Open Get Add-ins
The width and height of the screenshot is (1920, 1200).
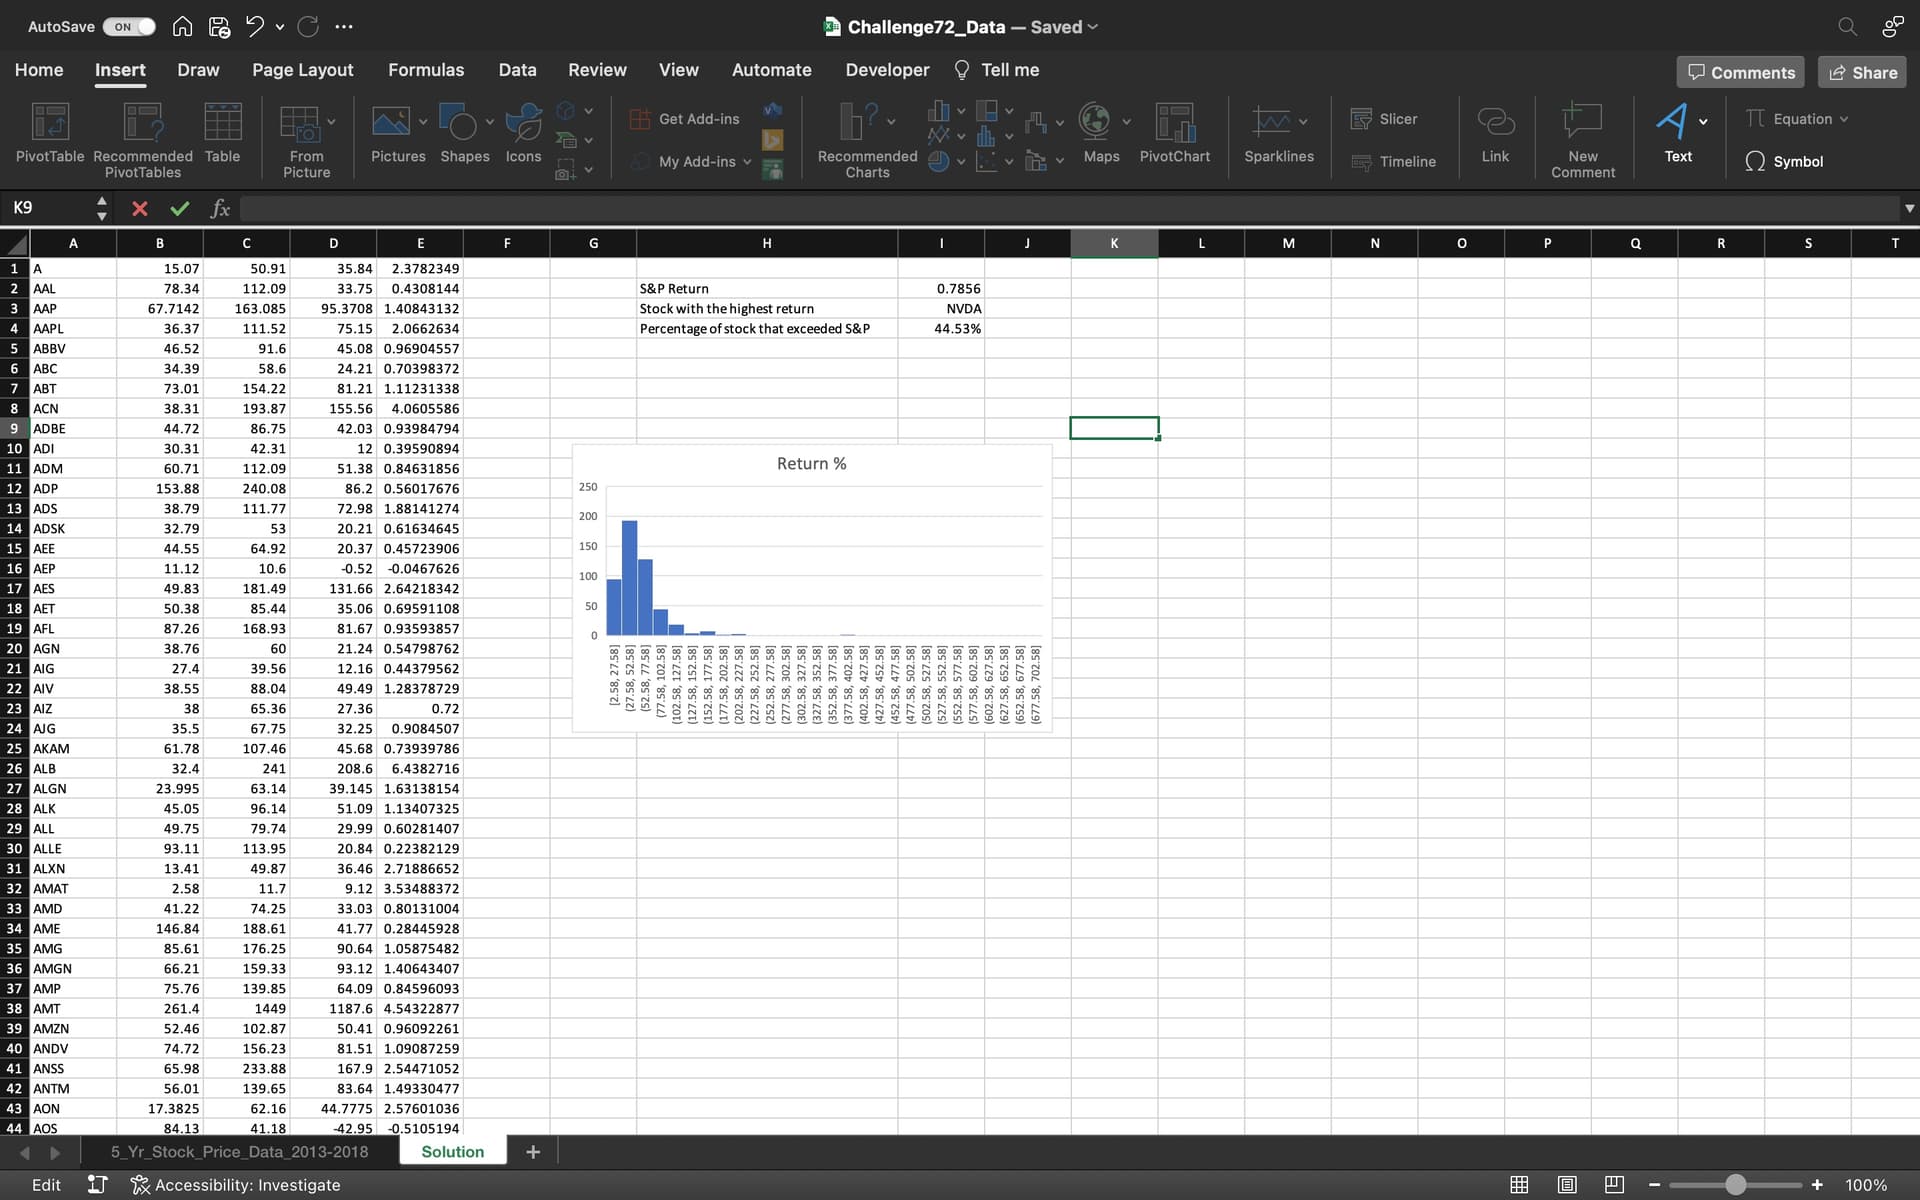click(x=685, y=119)
